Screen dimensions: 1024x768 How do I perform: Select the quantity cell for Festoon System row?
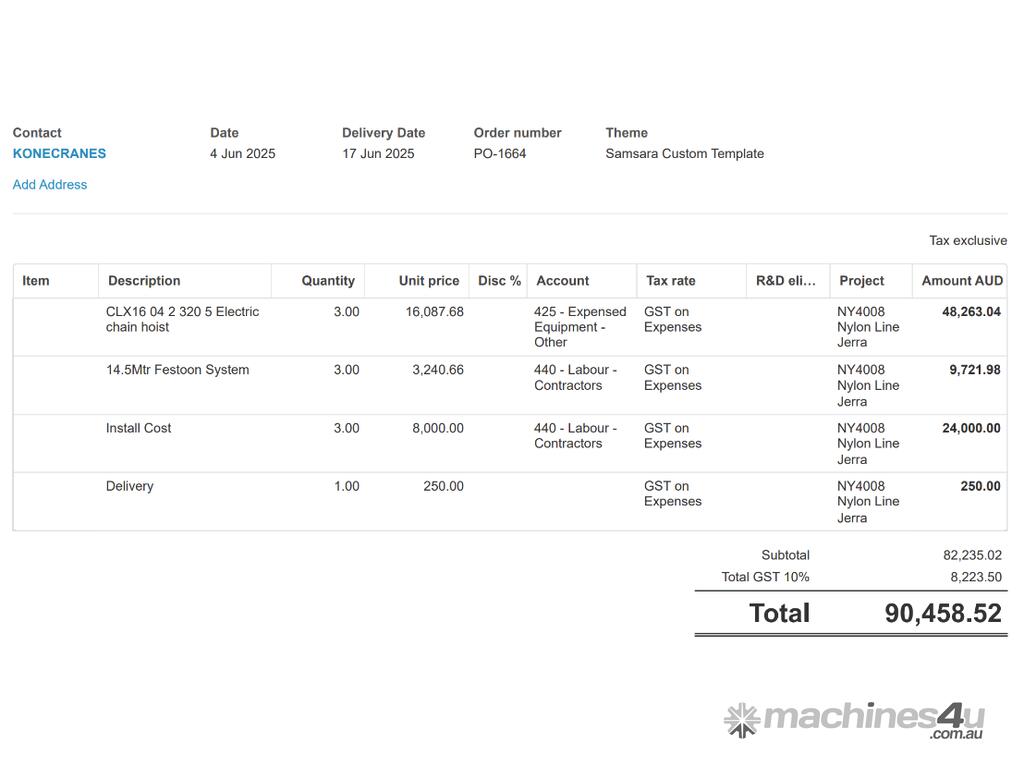coord(346,370)
